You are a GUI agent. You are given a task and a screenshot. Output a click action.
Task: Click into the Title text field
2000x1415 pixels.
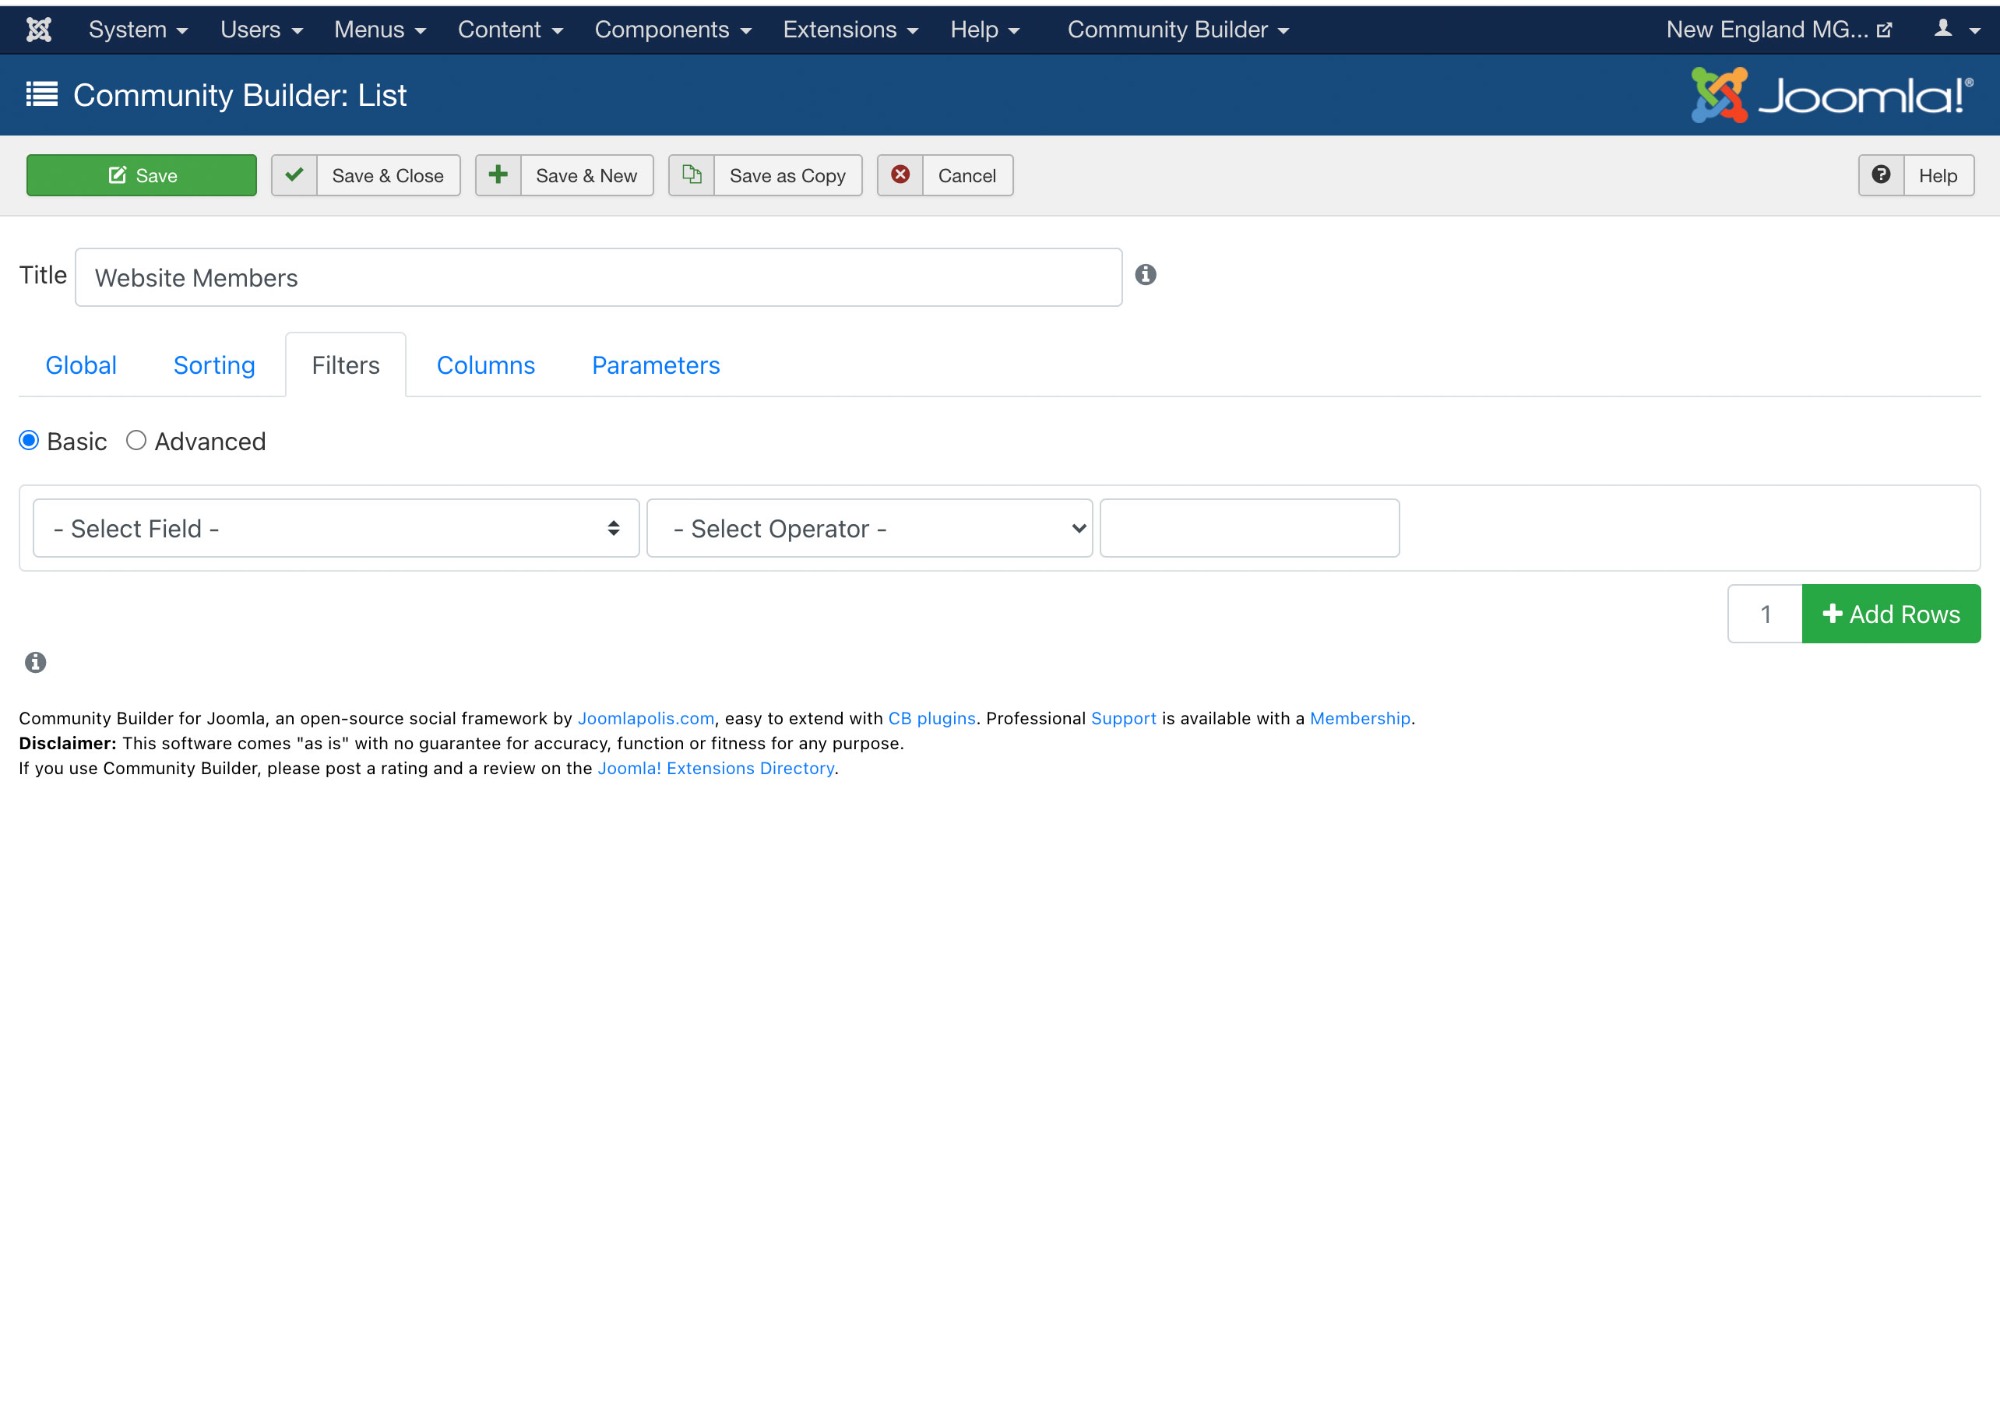tap(598, 277)
